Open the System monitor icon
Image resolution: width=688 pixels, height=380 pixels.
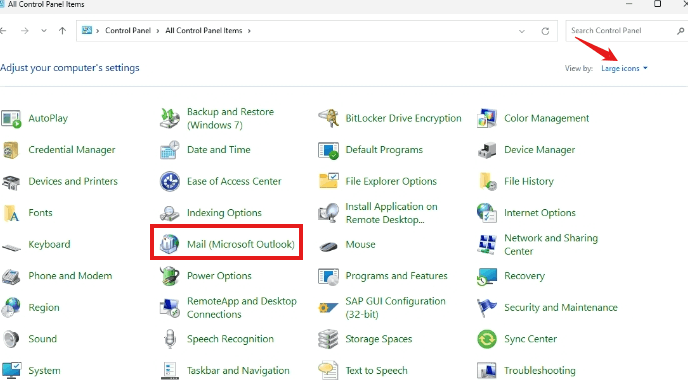pyautogui.click(x=11, y=370)
